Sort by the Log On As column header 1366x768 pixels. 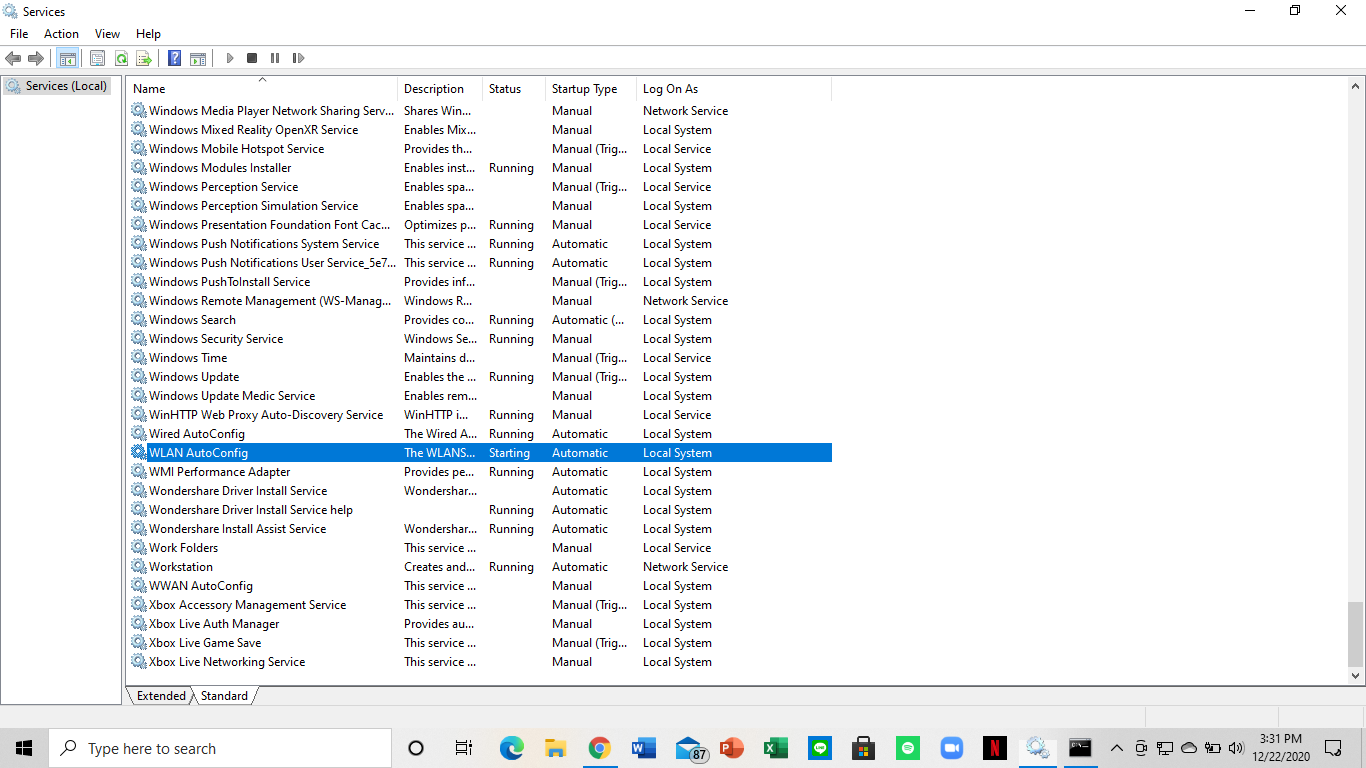pos(734,89)
